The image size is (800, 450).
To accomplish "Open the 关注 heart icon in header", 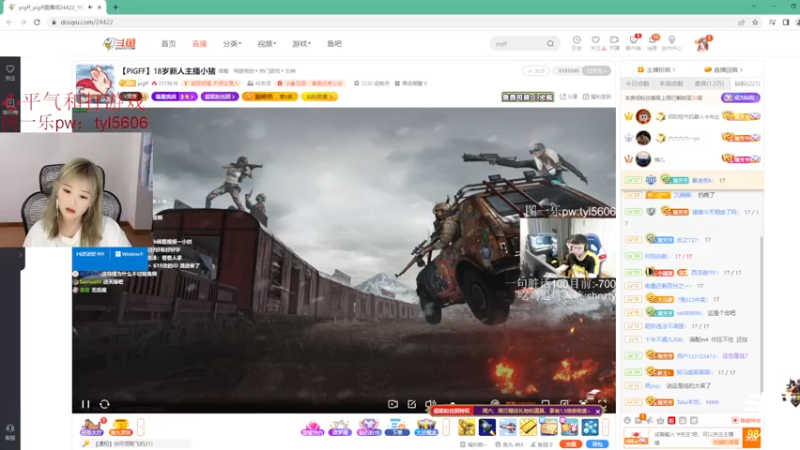I will (x=595, y=43).
